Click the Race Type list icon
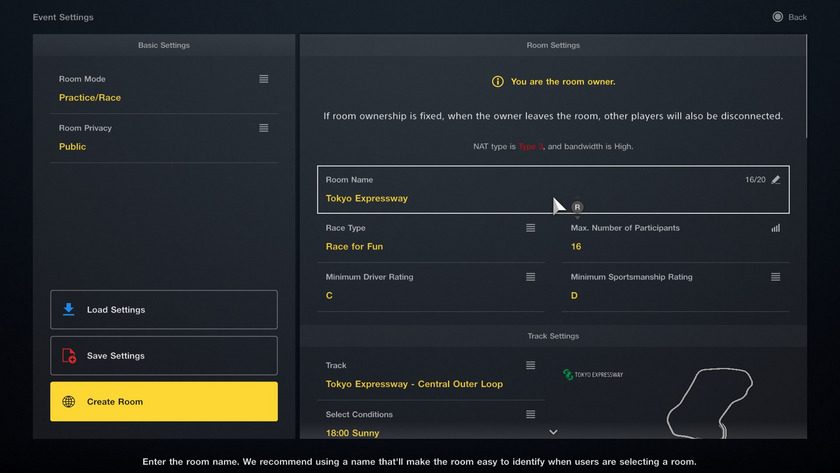This screenshot has height=473, width=840. [x=530, y=228]
